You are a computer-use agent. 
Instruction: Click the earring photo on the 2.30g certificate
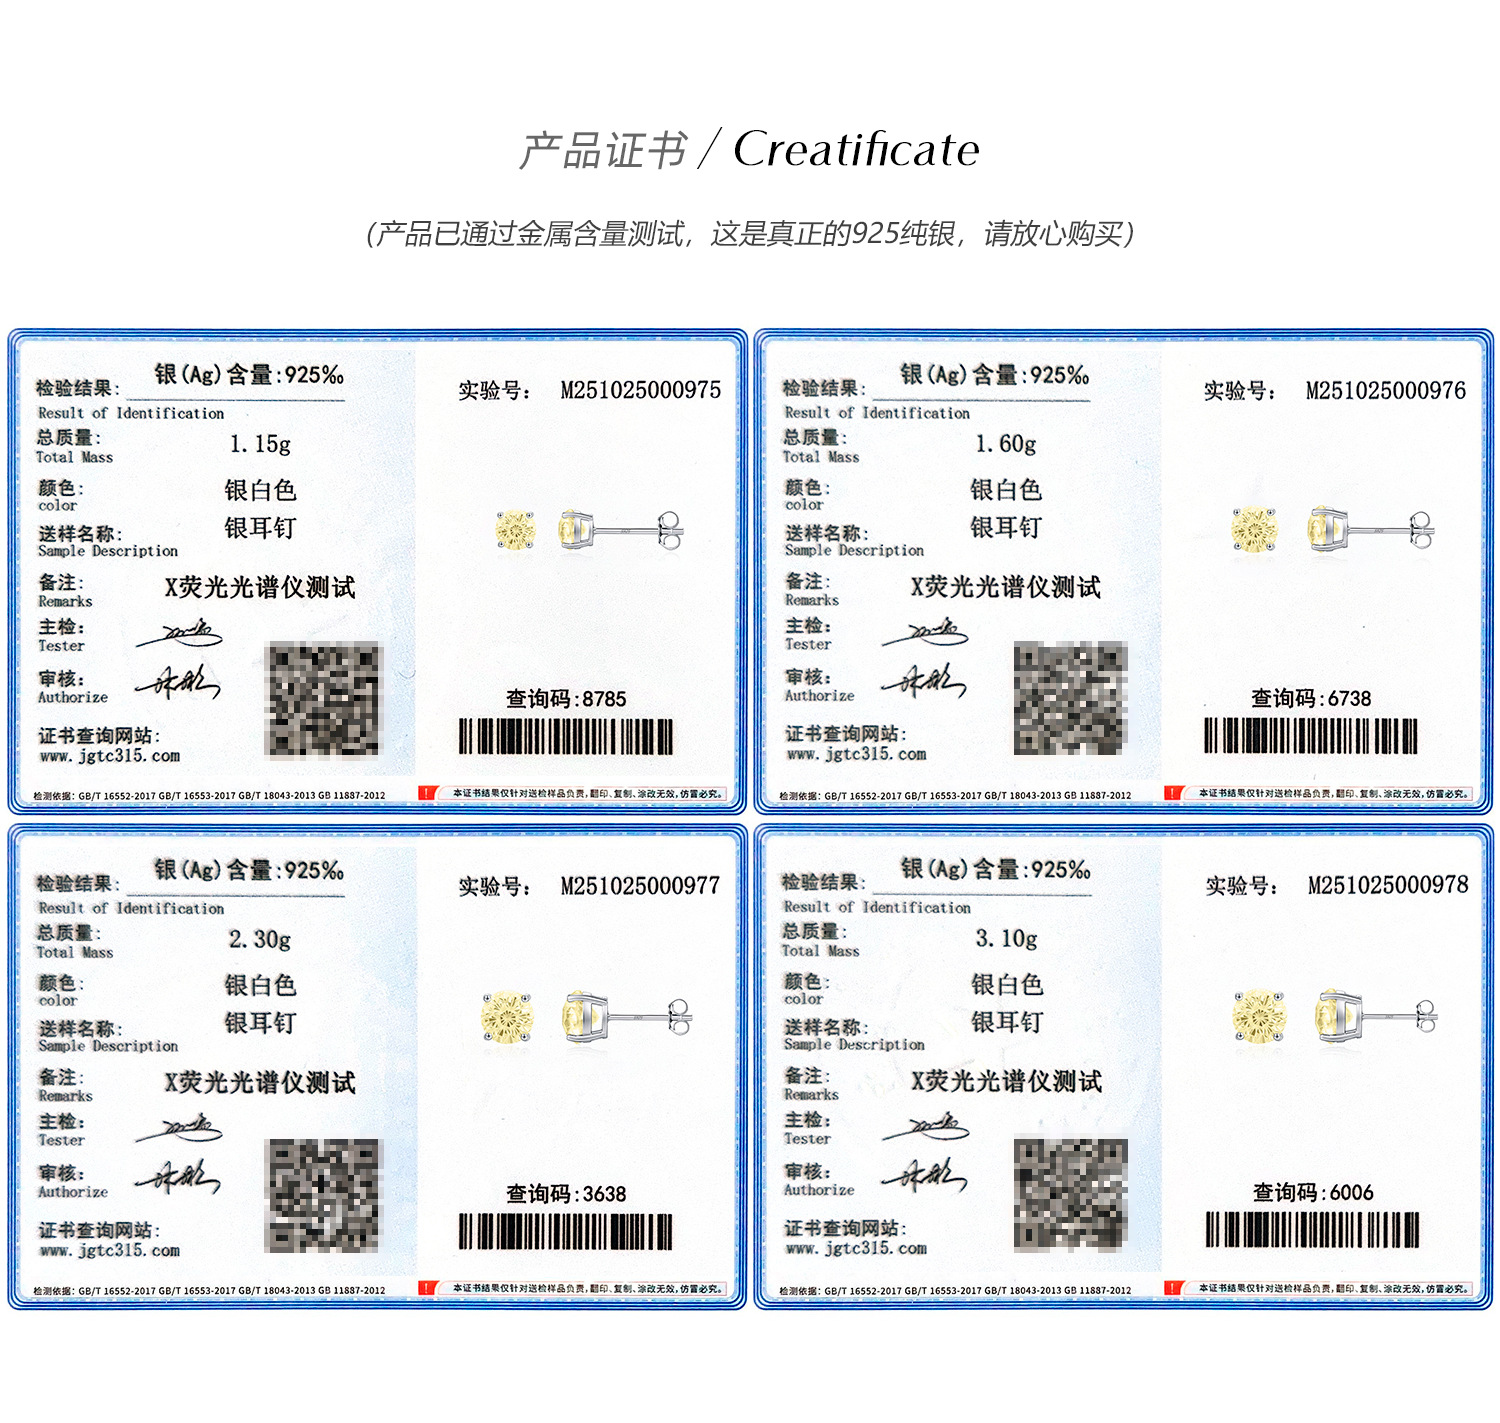coord(587,1018)
